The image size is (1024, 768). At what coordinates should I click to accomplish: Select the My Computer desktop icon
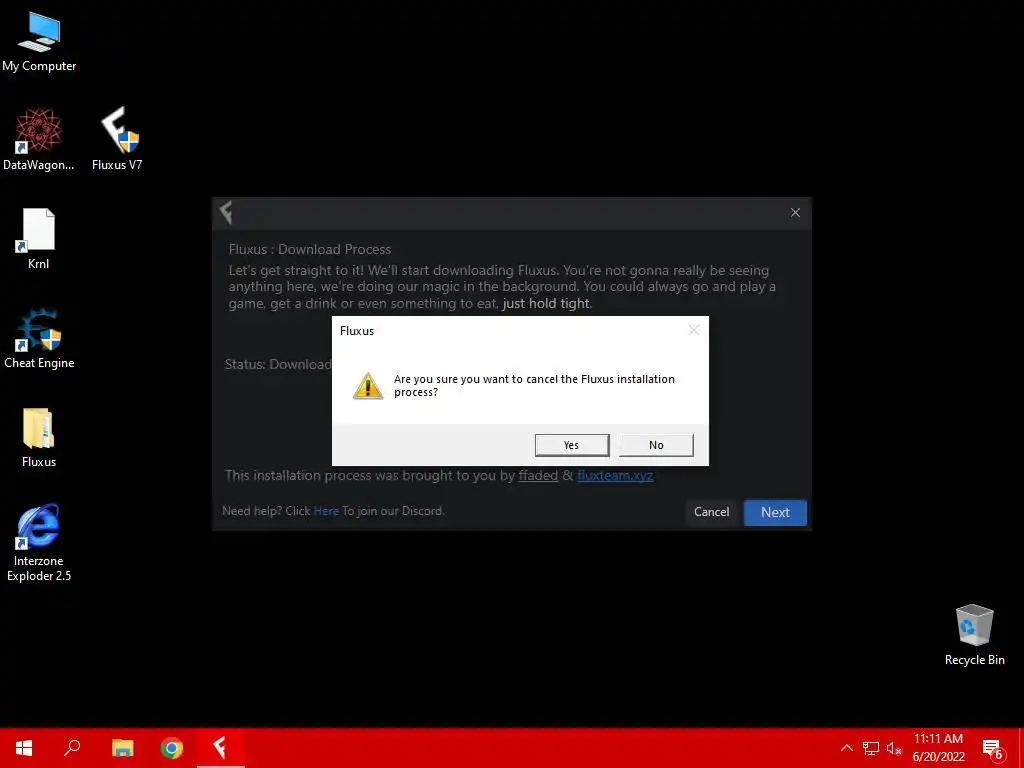(x=39, y=42)
